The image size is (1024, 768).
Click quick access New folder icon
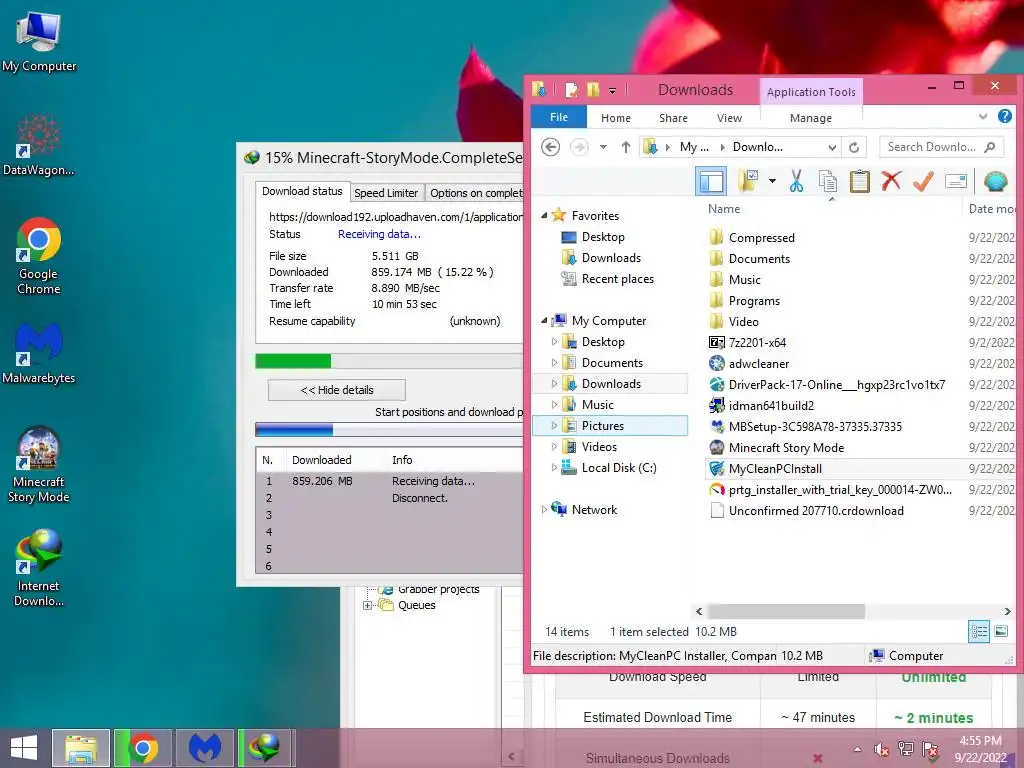593,89
